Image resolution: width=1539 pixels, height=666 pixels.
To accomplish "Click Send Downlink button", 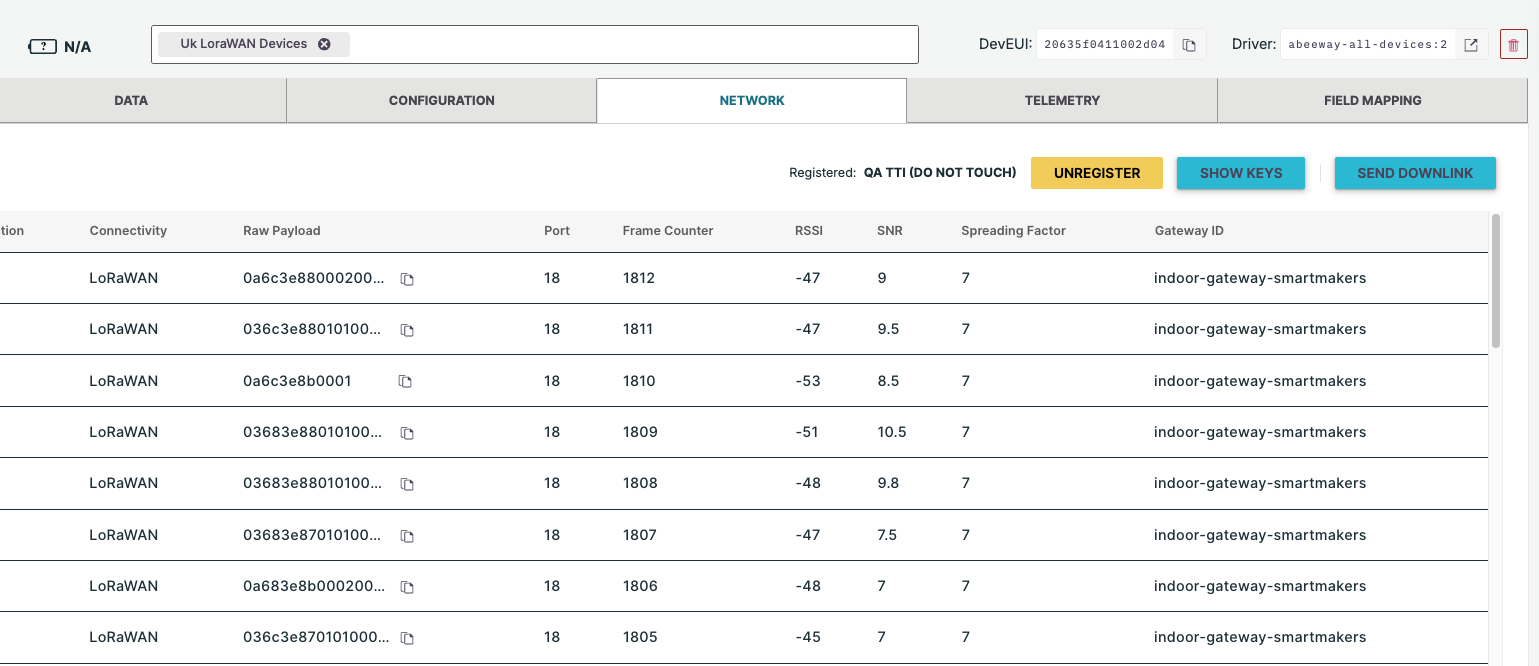I will pyautogui.click(x=1414, y=173).
